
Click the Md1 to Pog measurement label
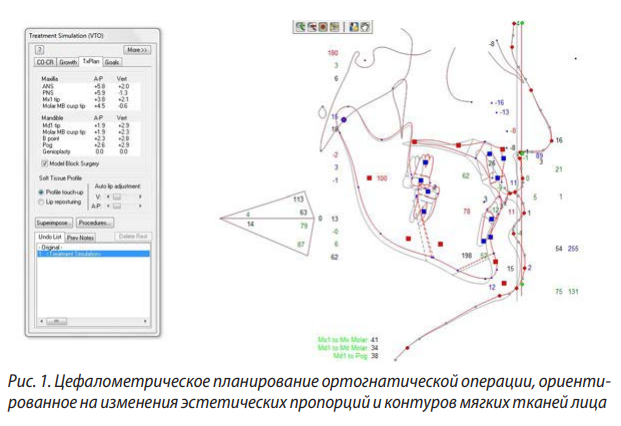coord(350,356)
